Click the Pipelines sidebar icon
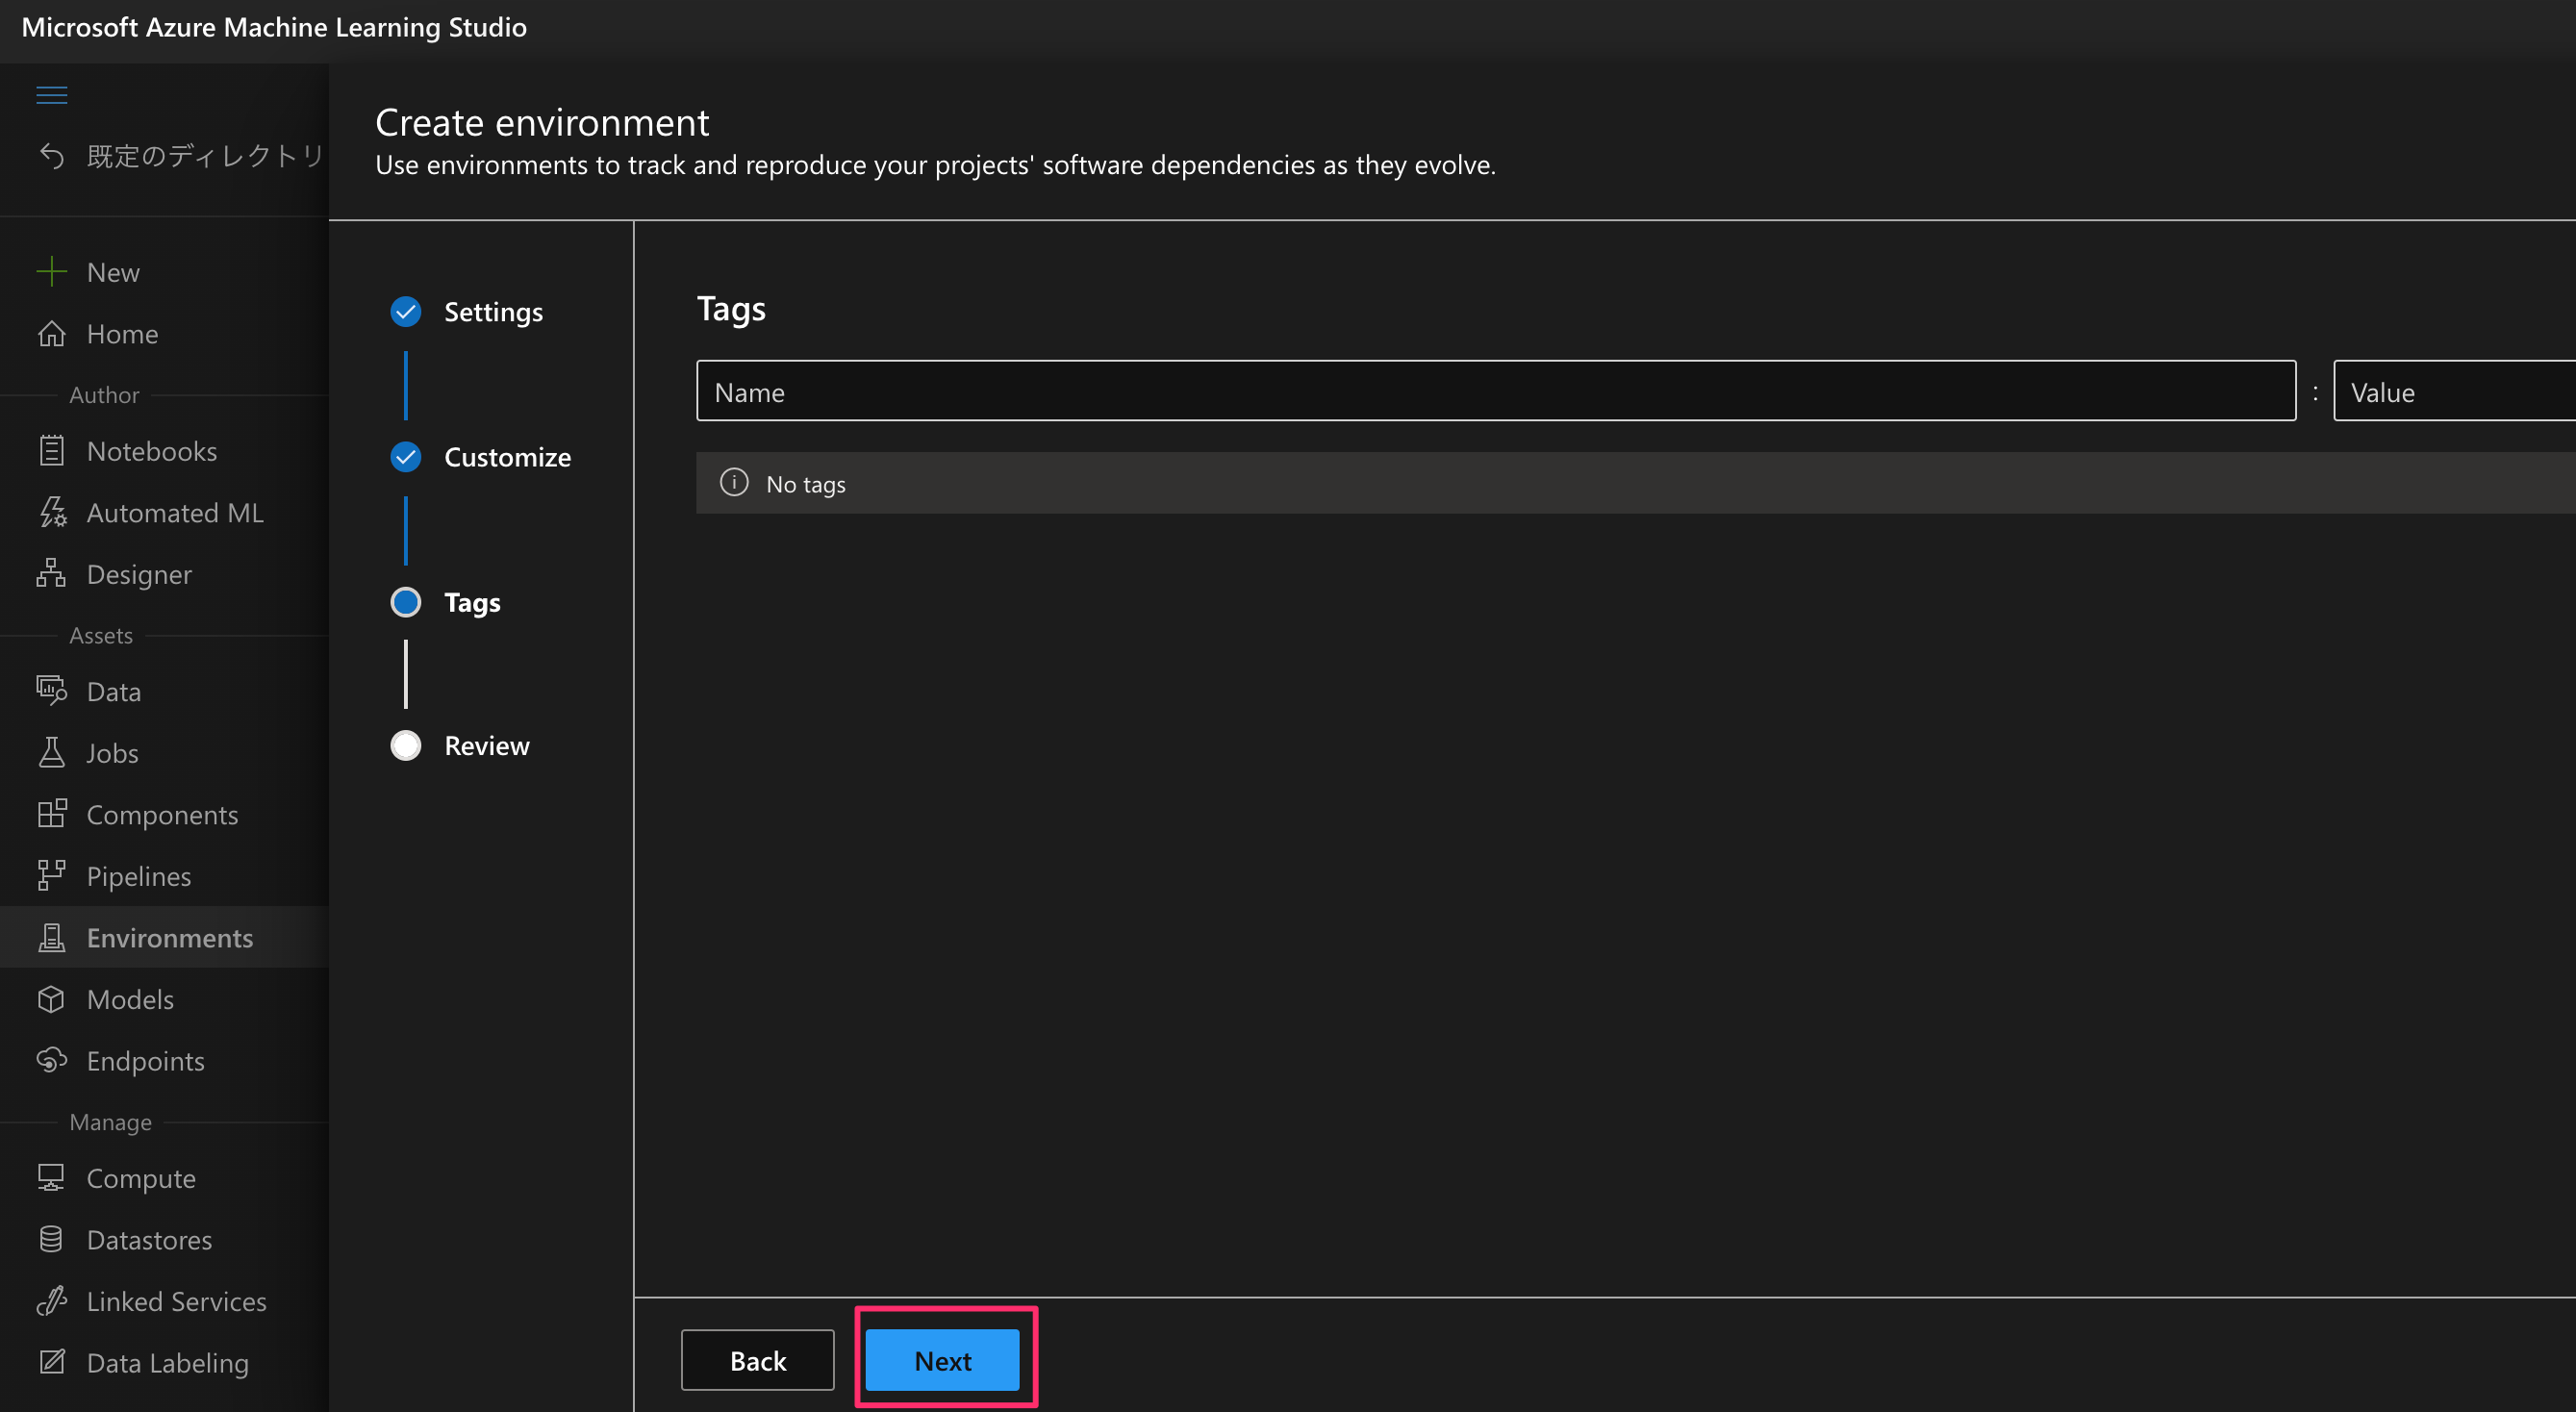Image resolution: width=2576 pixels, height=1412 pixels. click(51, 876)
